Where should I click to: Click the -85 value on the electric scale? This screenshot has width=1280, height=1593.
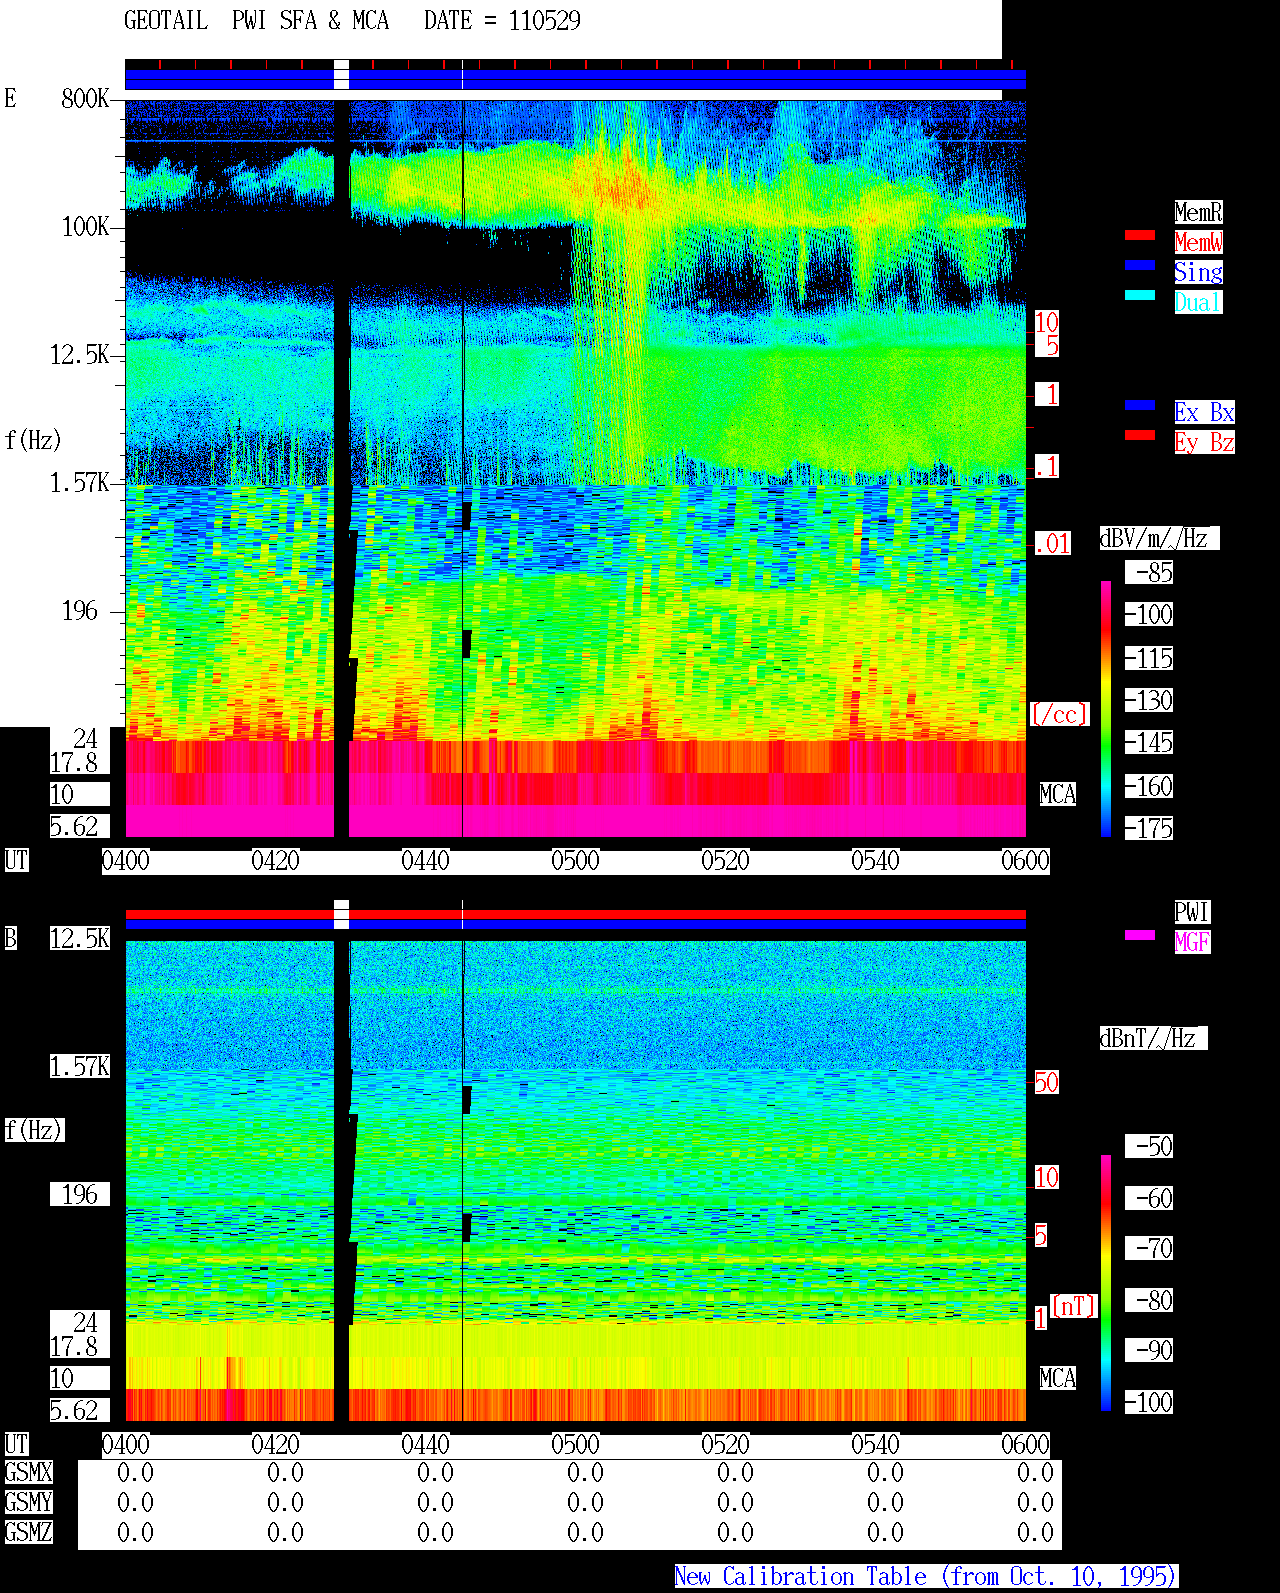(1150, 573)
